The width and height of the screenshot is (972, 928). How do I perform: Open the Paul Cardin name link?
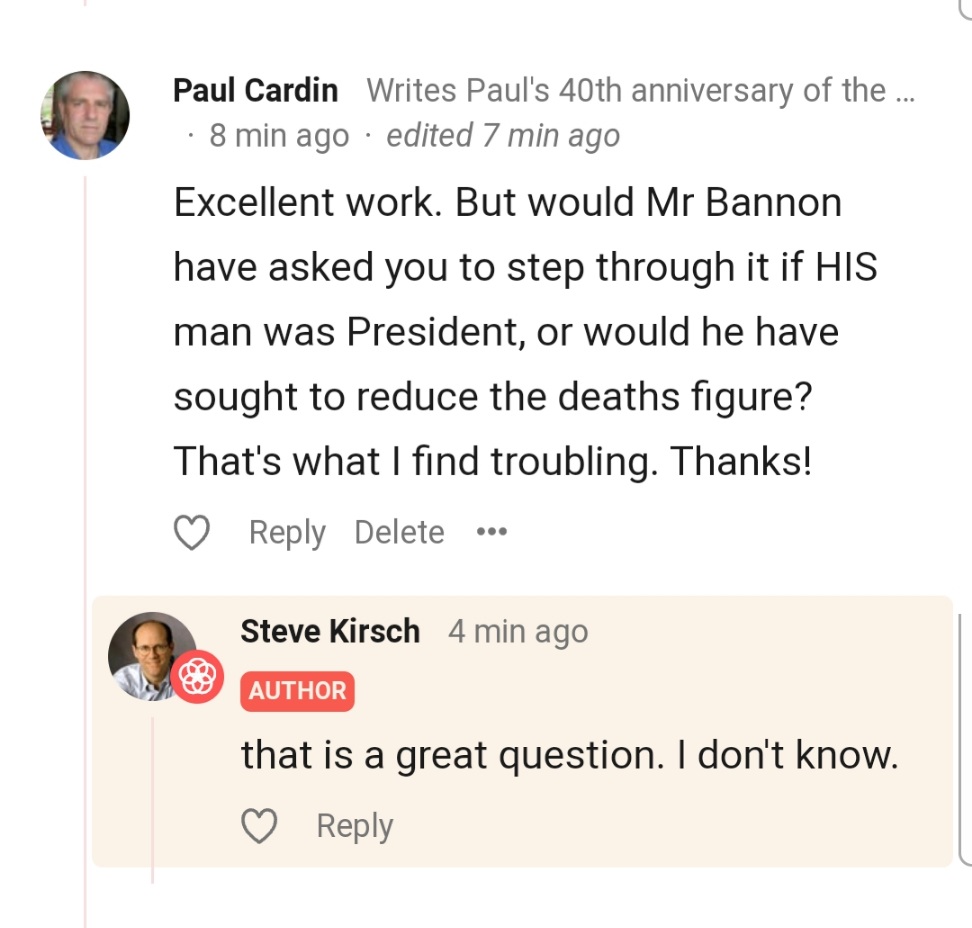point(255,90)
